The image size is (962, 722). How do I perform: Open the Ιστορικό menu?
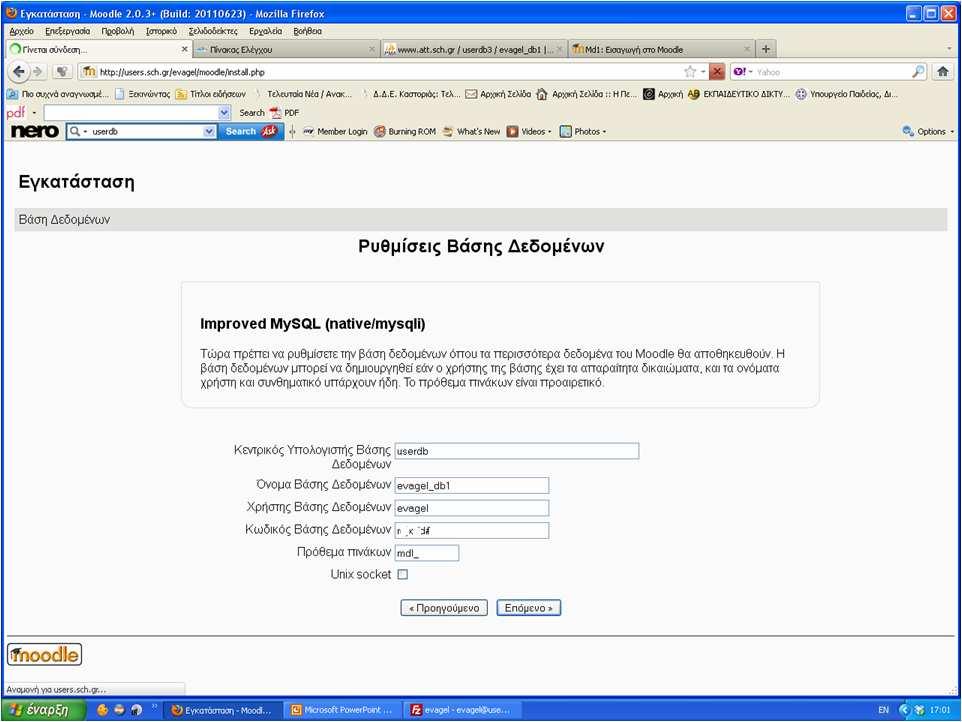[161, 31]
